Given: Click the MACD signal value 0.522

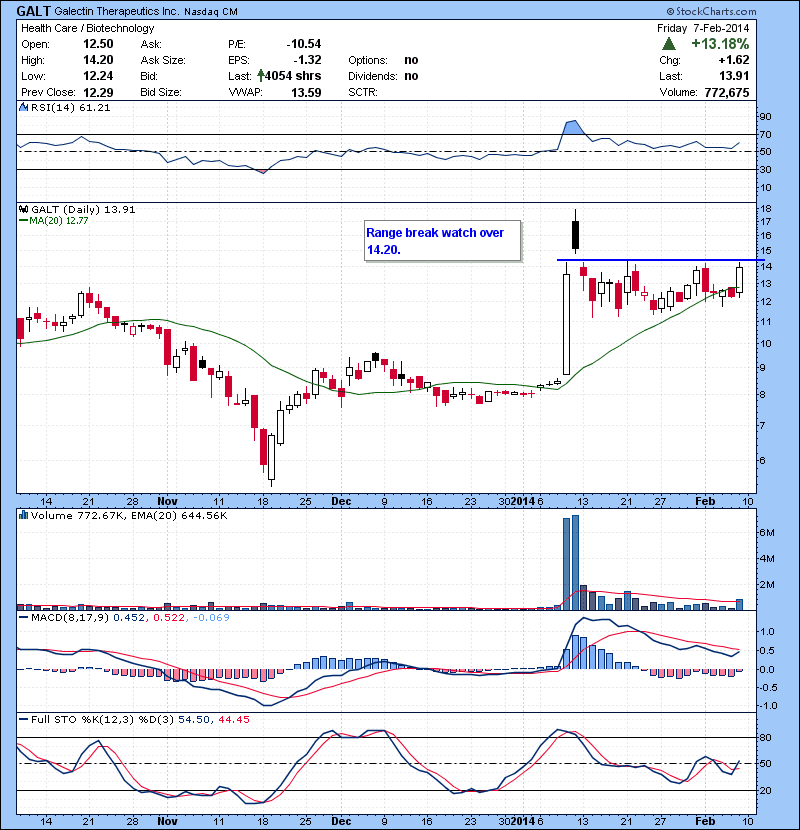Looking at the screenshot, I should [x=169, y=617].
